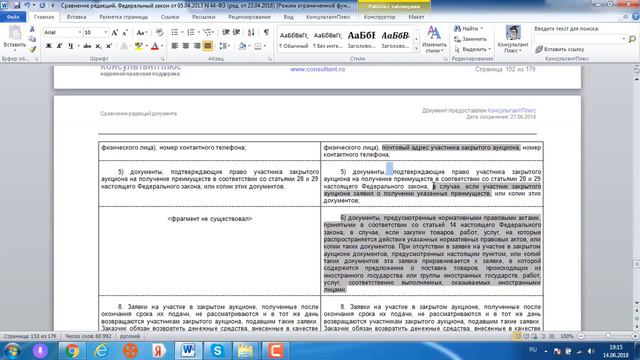Switch to the Ссылки tab
The image size is (640, 360).
[x=170, y=17]
